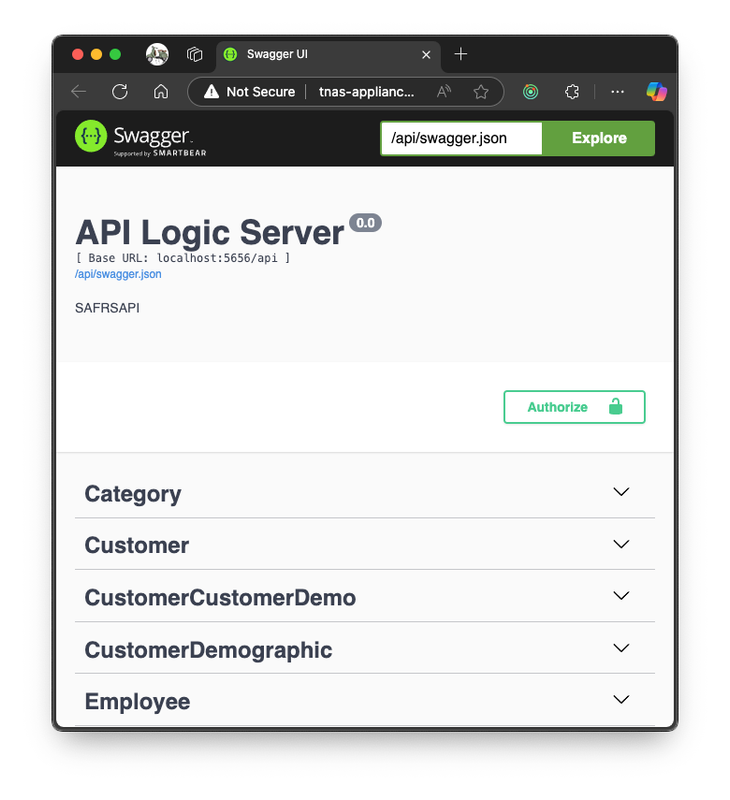Screen dimensions: 730x800
Task: Launch the Copilot sidebar
Action: [x=657, y=92]
